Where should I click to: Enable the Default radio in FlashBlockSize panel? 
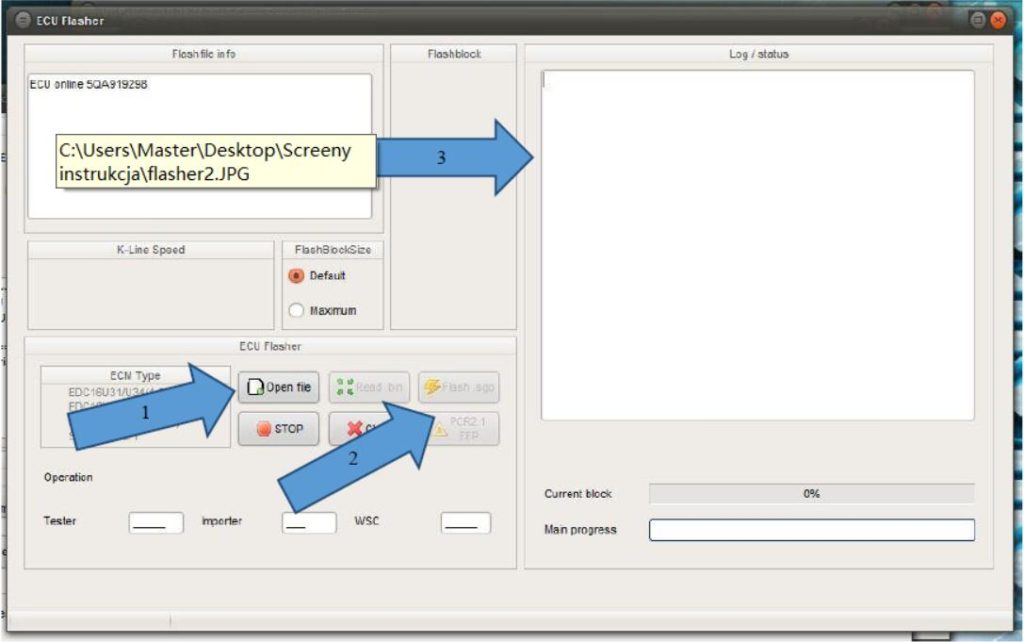296,277
